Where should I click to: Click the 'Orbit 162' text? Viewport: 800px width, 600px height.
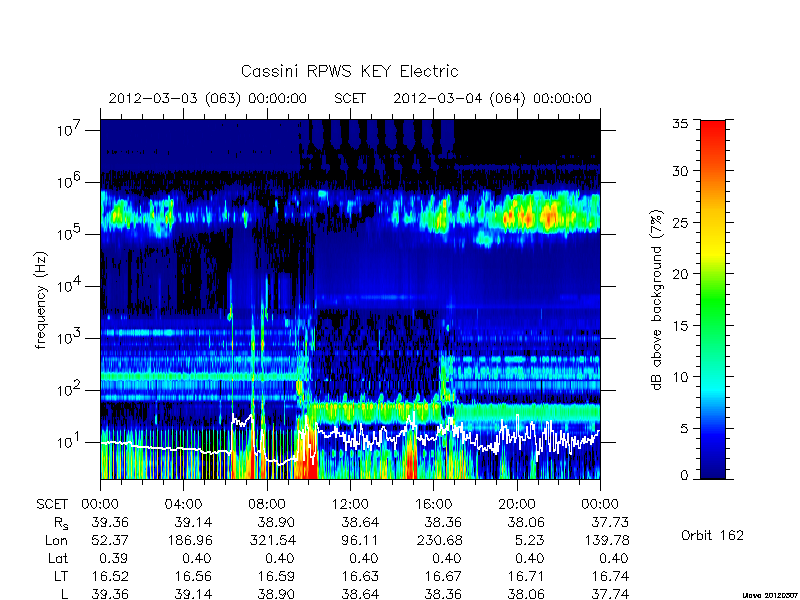(712, 535)
